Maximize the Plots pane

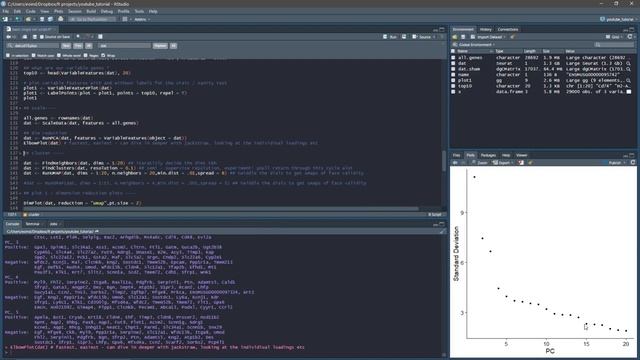632,155
